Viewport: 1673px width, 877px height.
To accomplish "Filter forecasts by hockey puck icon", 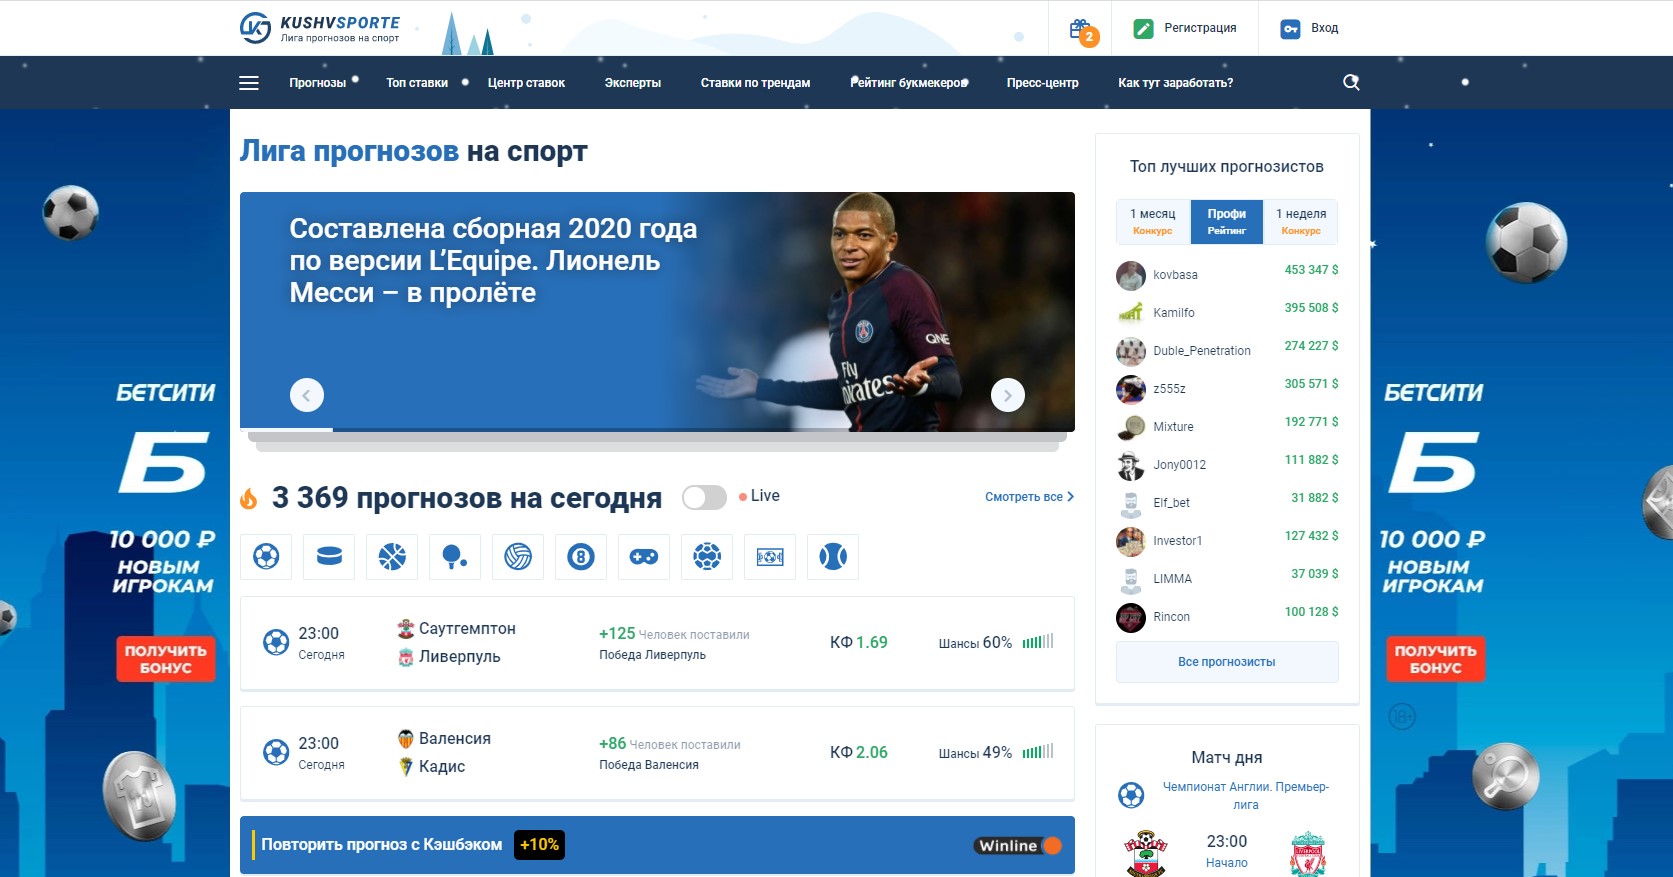I will (329, 556).
